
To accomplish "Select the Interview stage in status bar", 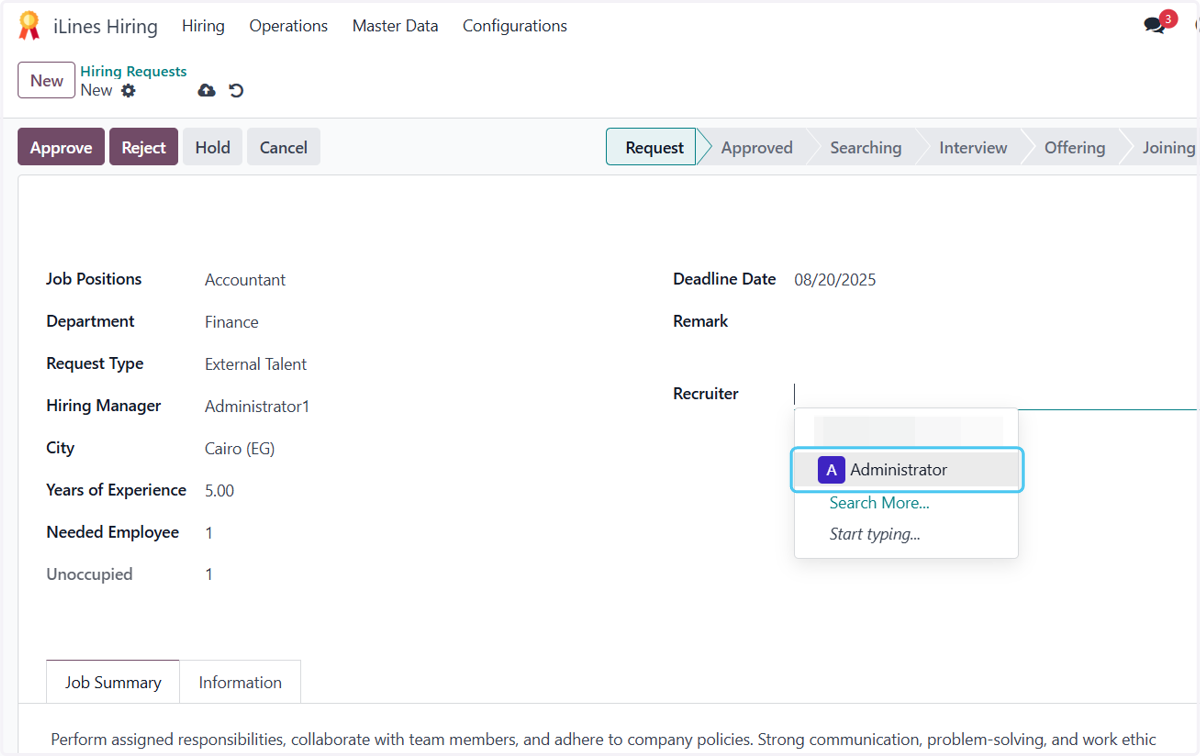I will click(x=973, y=147).
